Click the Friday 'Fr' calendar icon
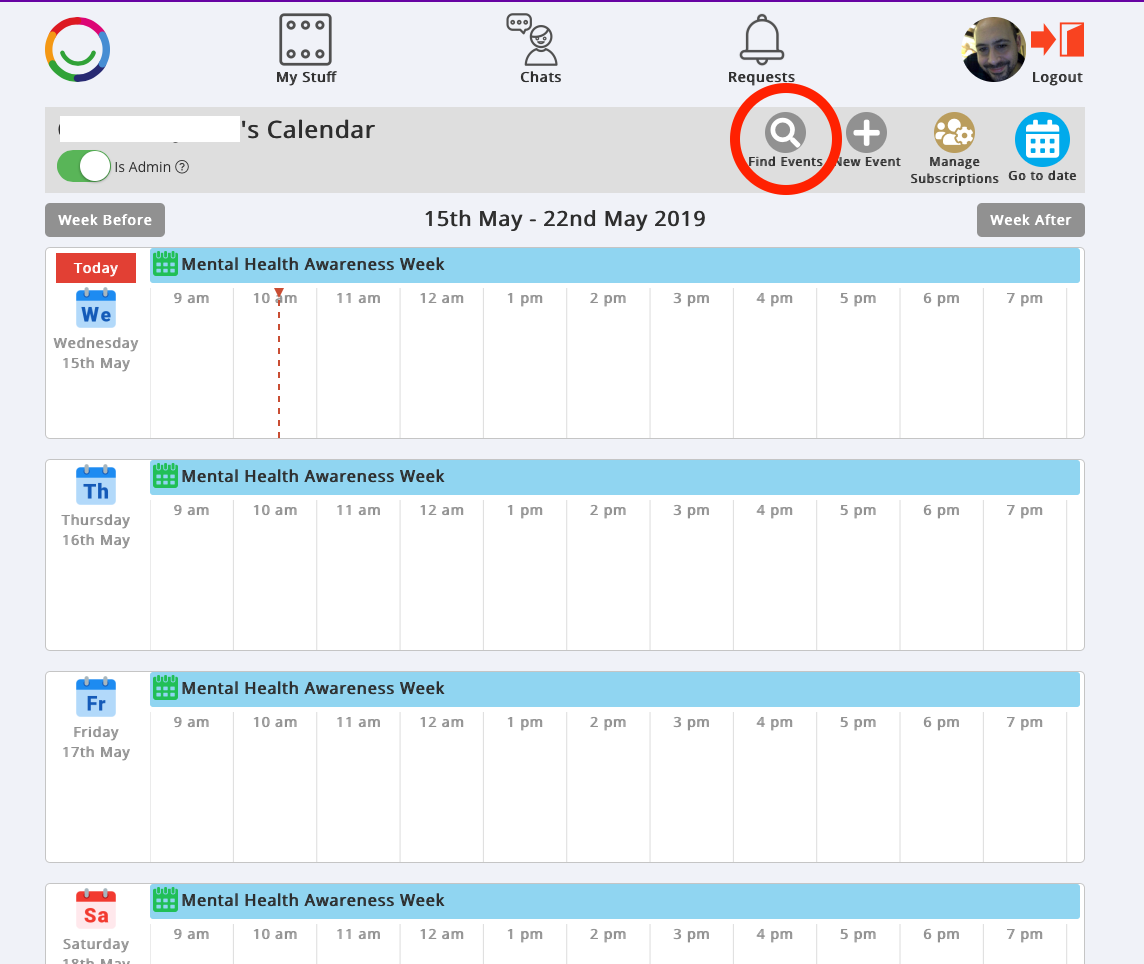 [96, 697]
